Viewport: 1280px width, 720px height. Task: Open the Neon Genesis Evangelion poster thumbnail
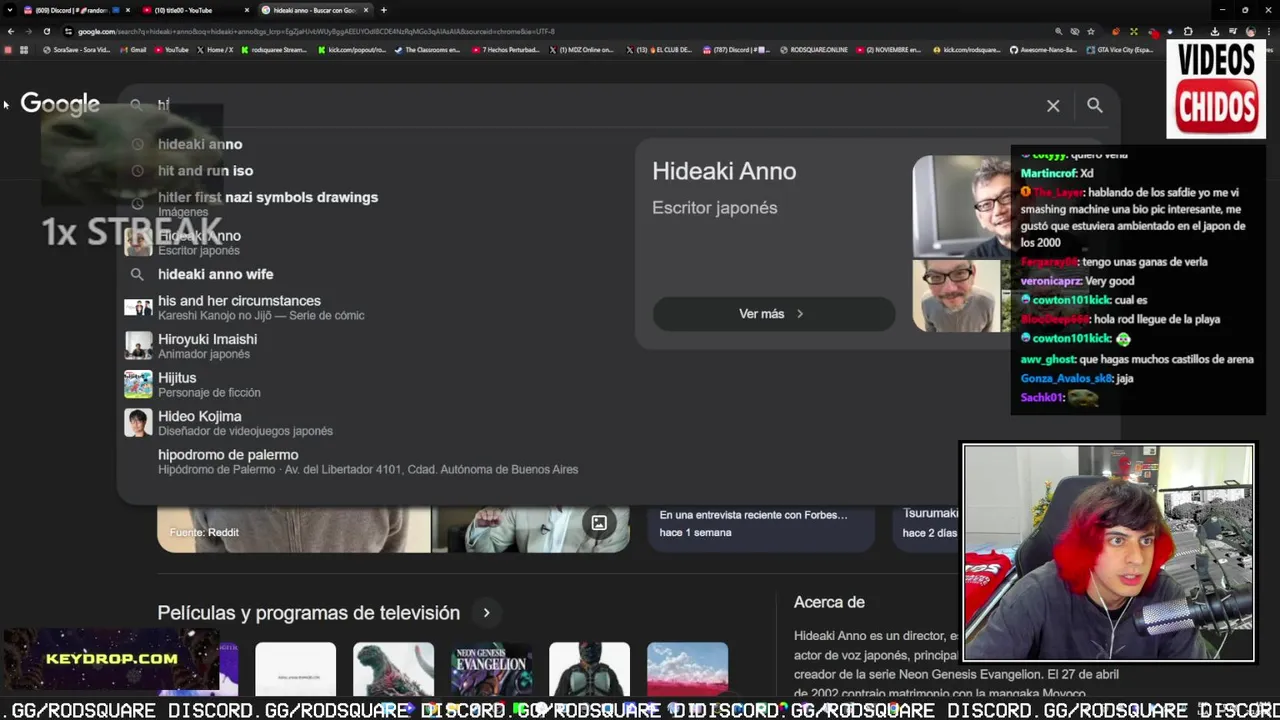point(491,669)
